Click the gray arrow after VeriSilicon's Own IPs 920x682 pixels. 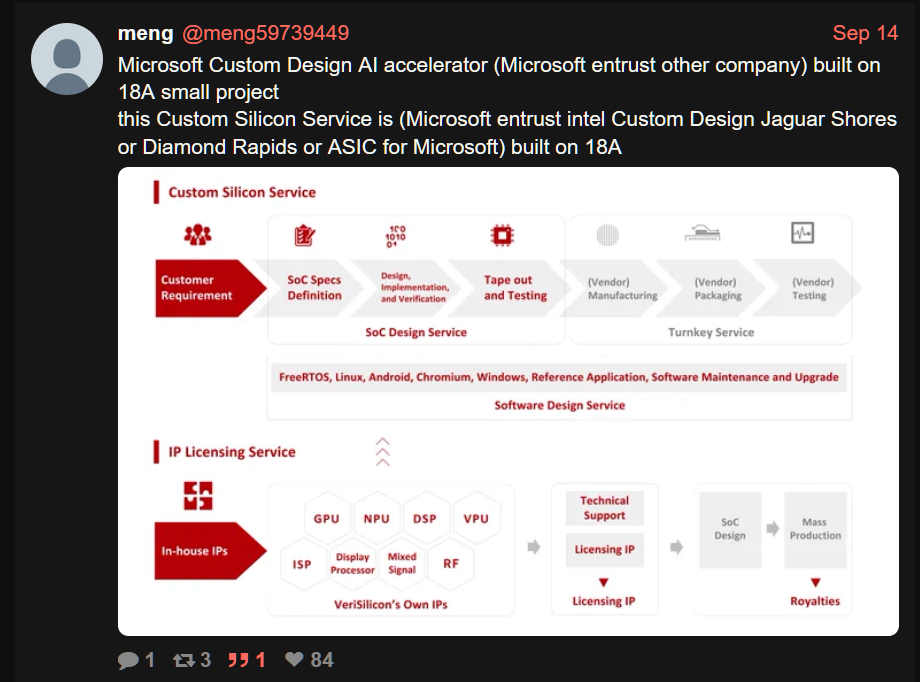pos(533,547)
